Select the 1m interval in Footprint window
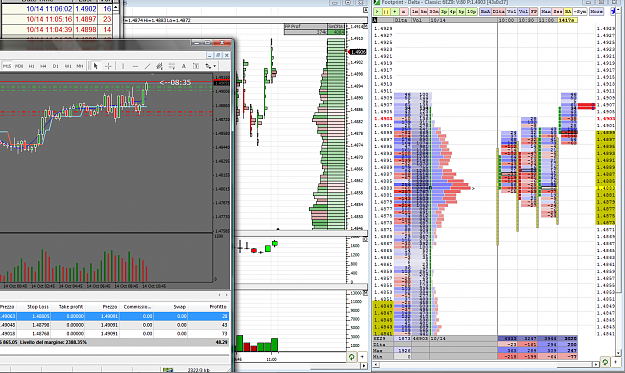 point(415,12)
